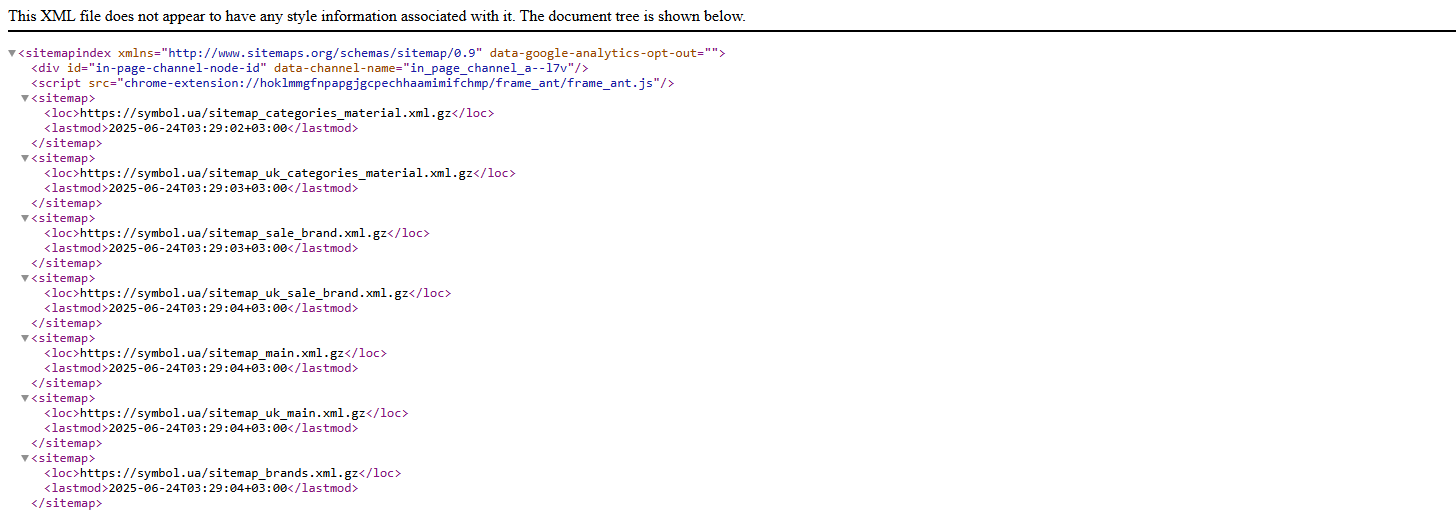Collapse sitemap node containing sitemap_brands.xml.gz
Image resolution: width=1456 pixels, height=512 pixels.
click(x=25, y=458)
